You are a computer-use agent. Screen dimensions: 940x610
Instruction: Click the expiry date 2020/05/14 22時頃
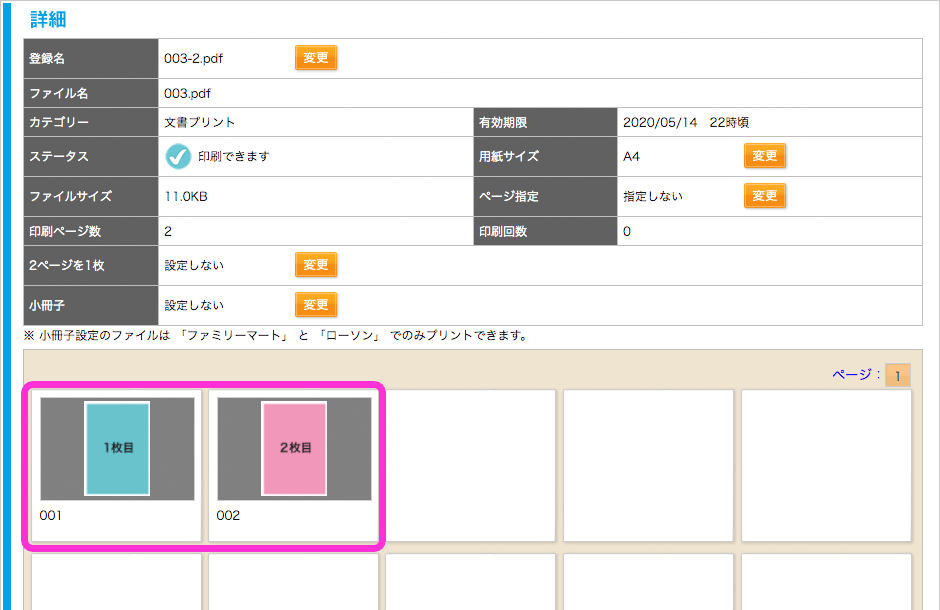click(x=686, y=122)
